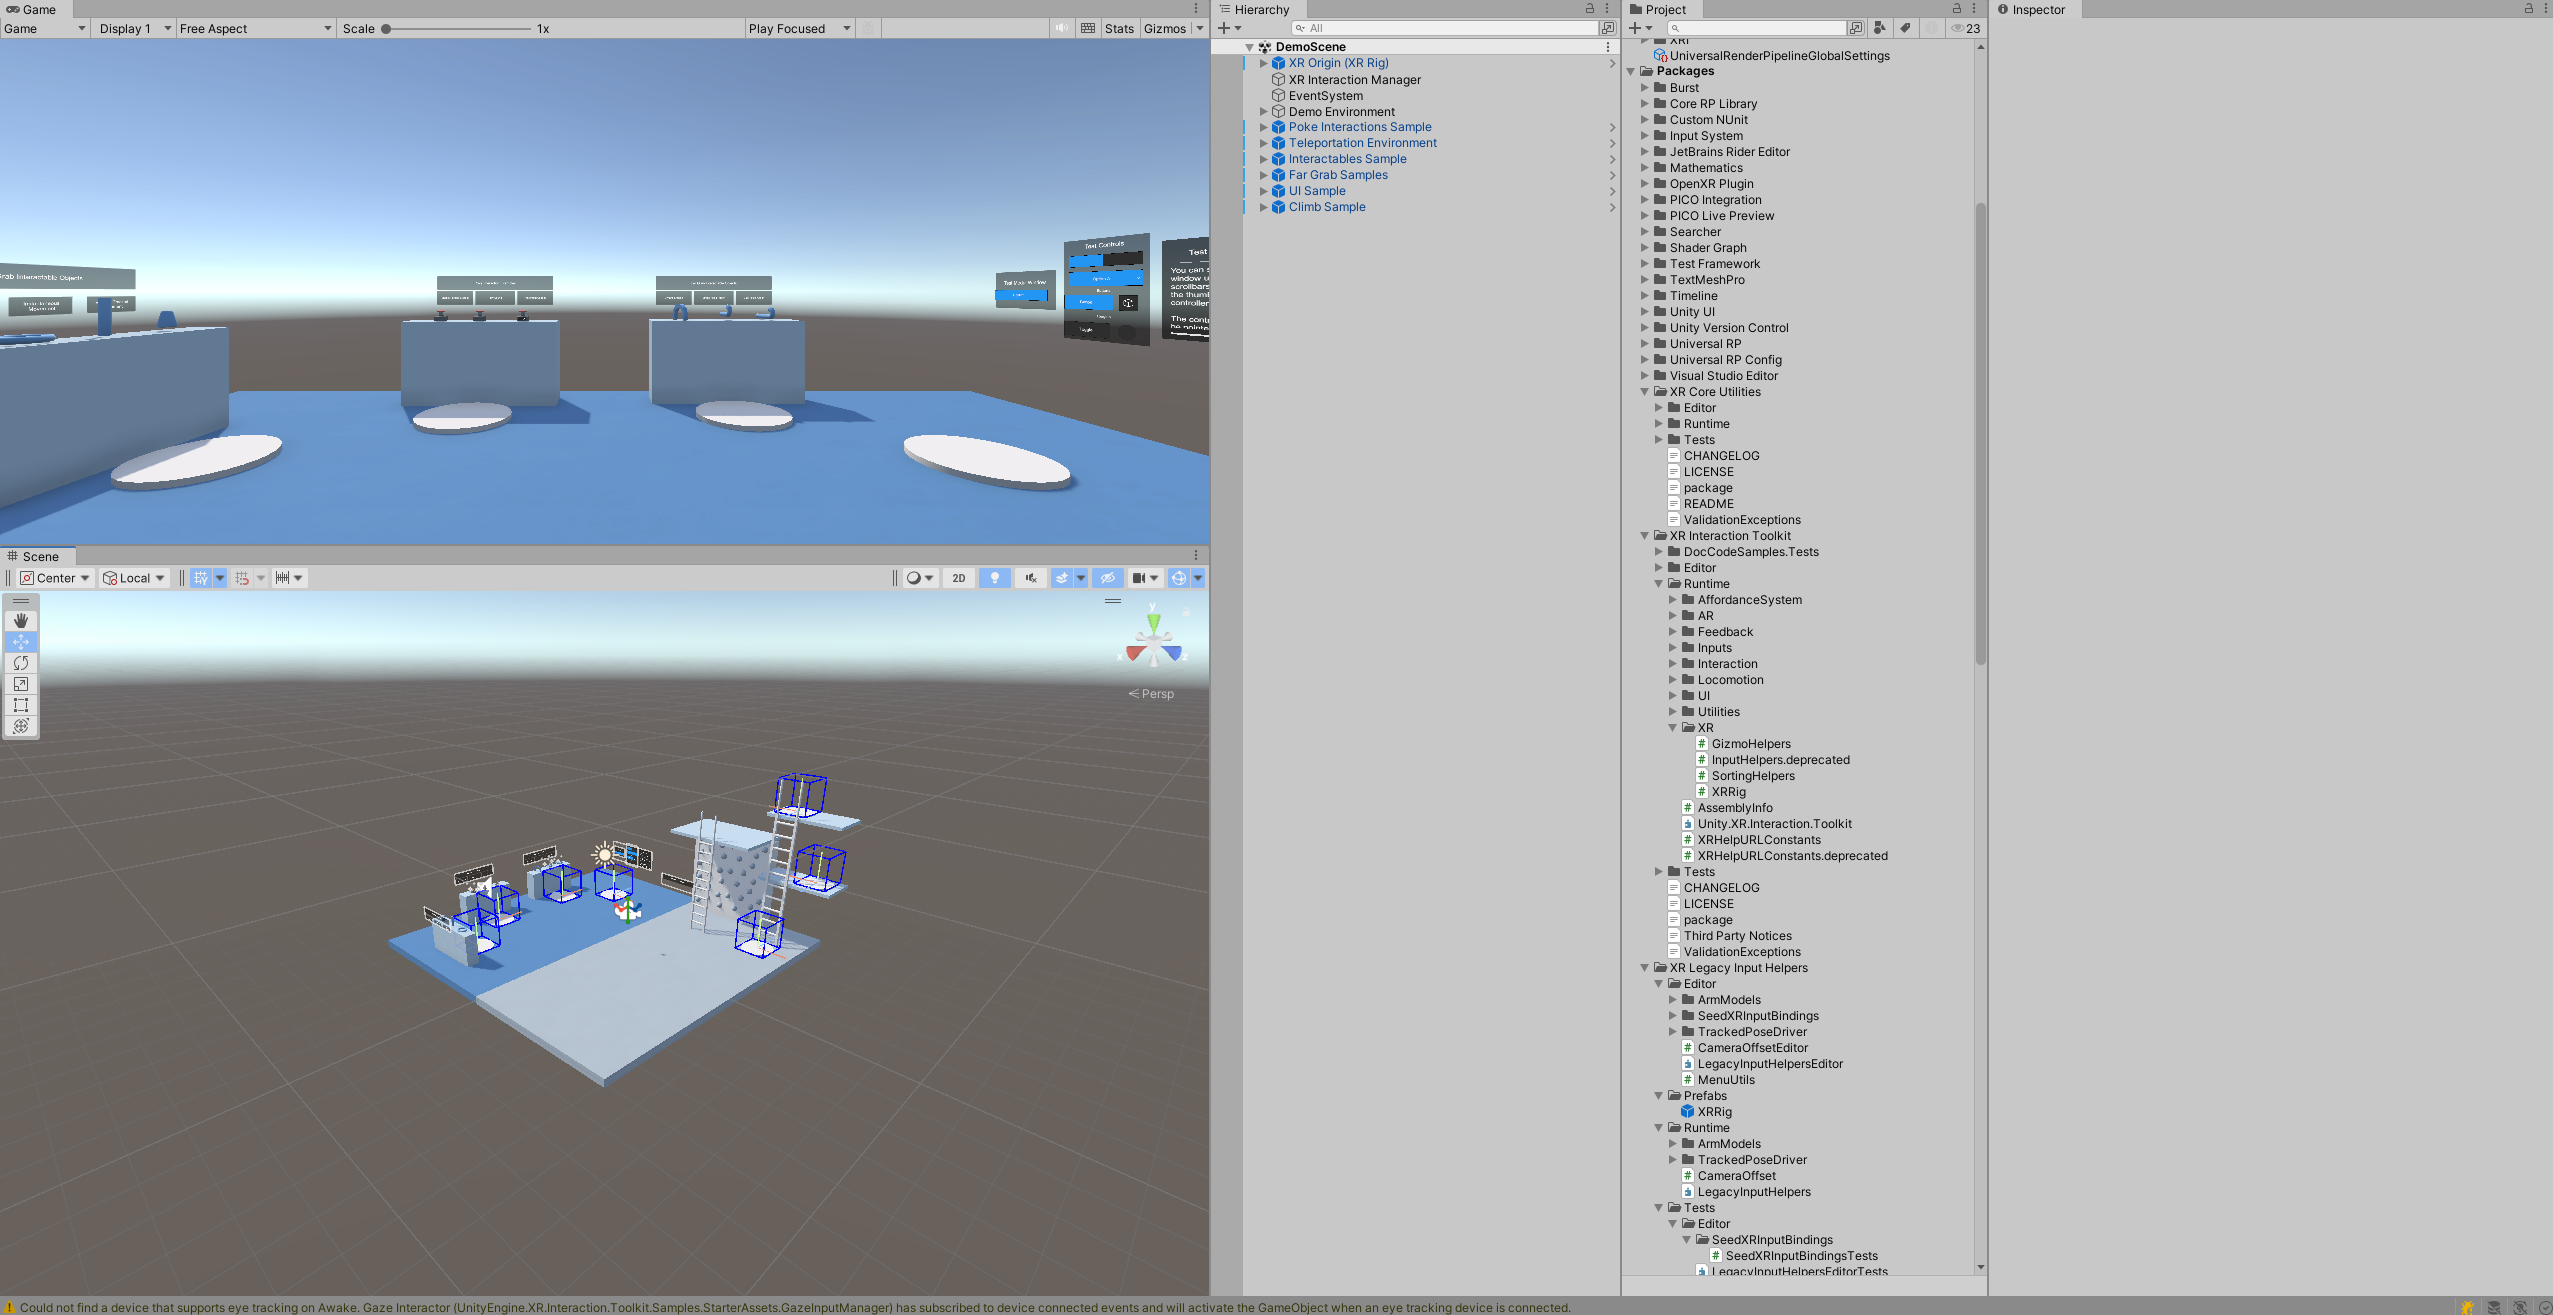Toggle 2D view mode in Scene
2553x1315 pixels.
[x=958, y=578]
